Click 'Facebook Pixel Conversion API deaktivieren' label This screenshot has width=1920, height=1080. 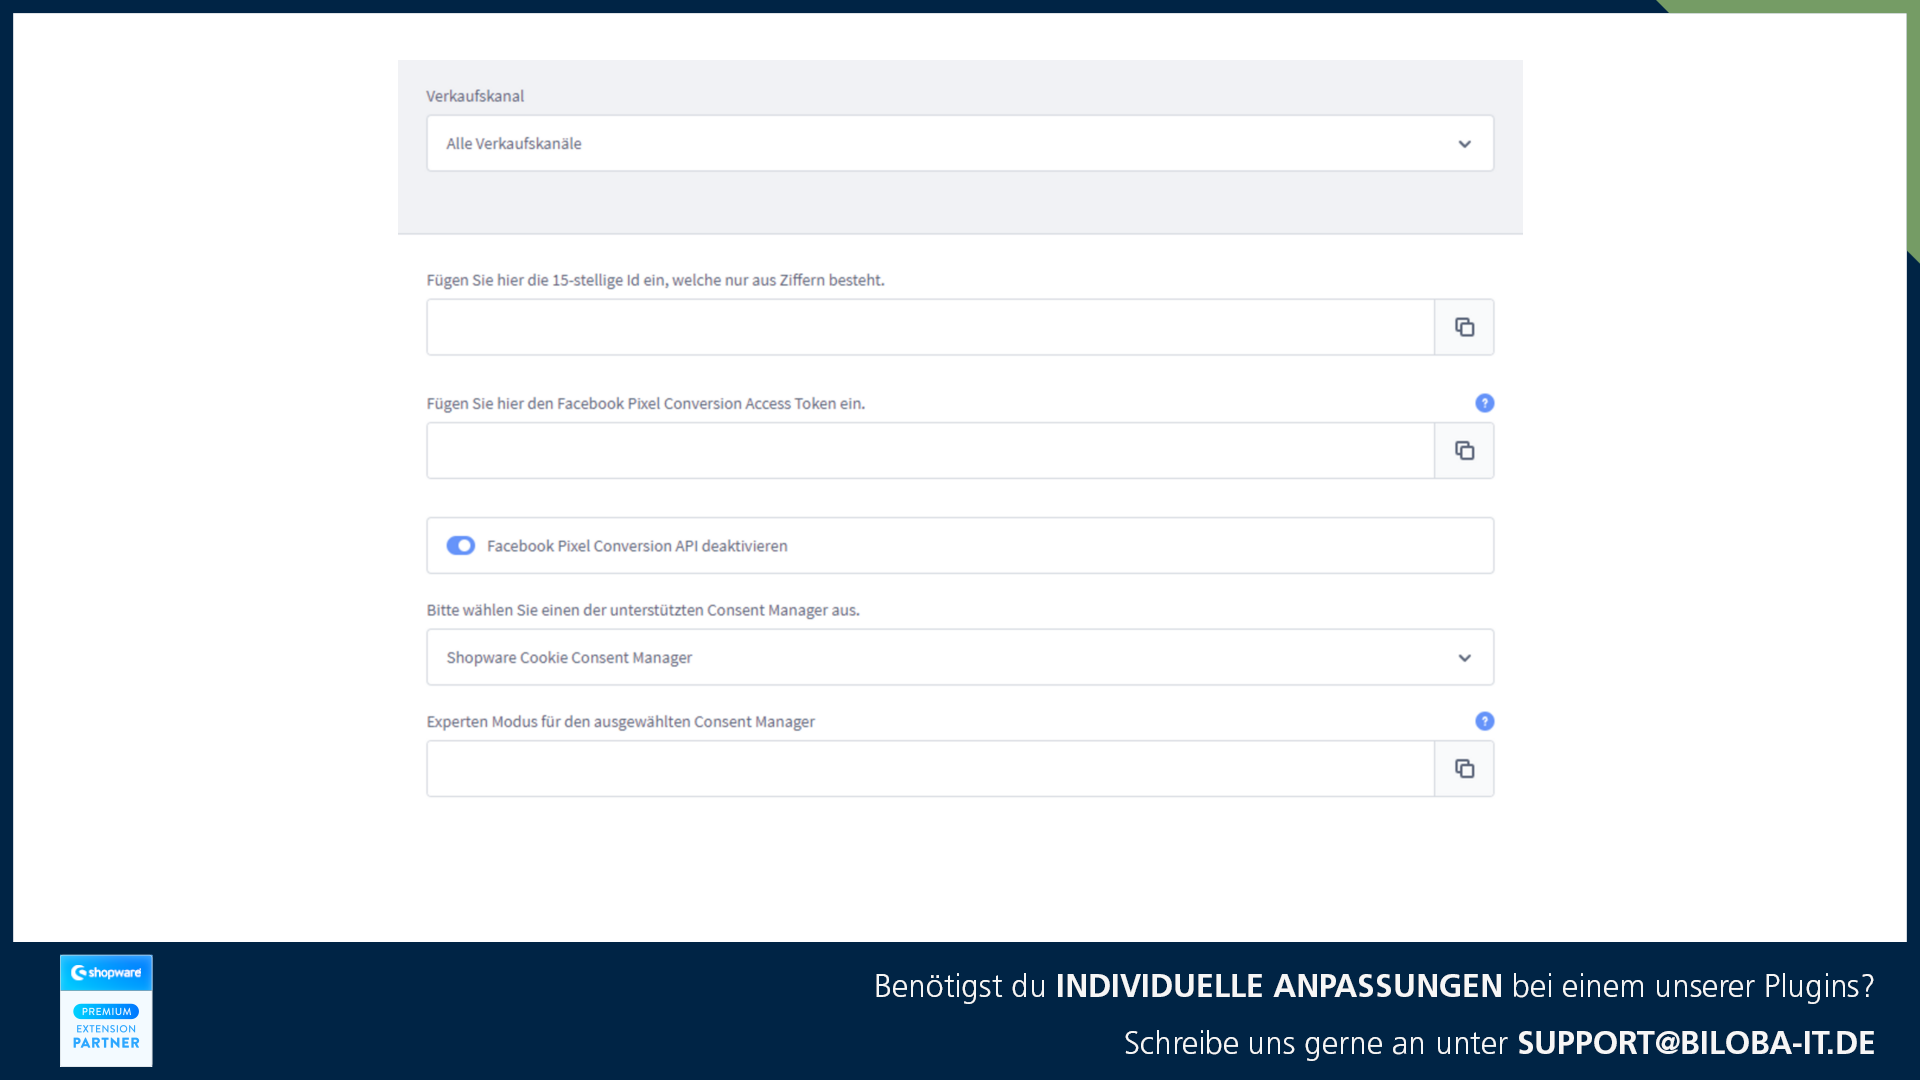point(637,546)
